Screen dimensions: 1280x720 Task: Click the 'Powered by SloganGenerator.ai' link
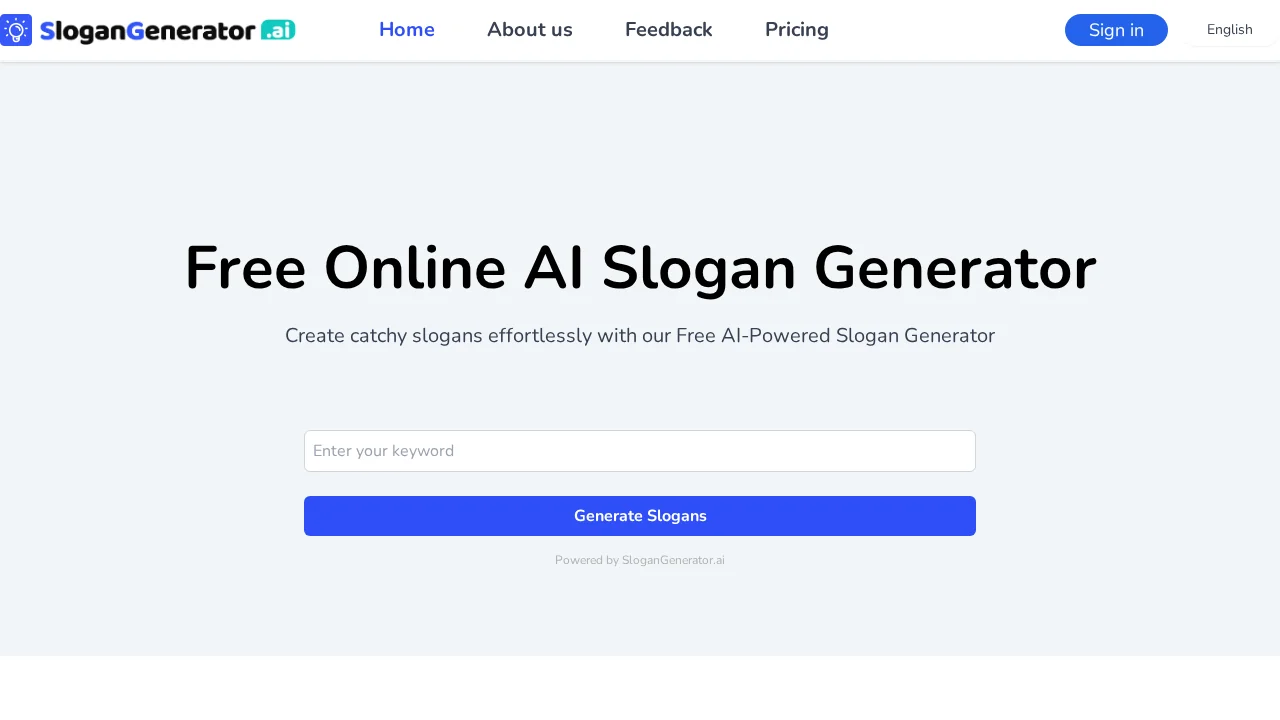point(640,560)
